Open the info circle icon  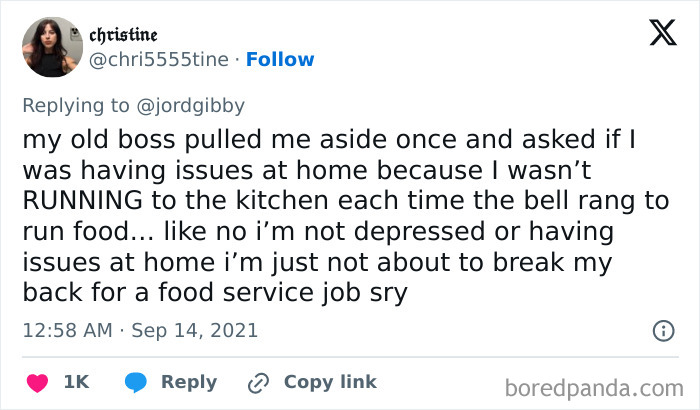click(663, 331)
